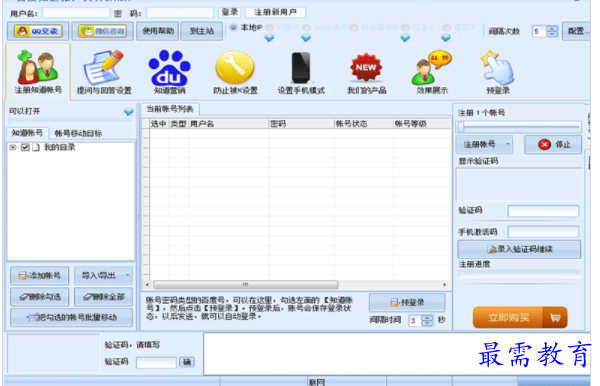Adjust the 间隔次数 spinner arrows

552,31
